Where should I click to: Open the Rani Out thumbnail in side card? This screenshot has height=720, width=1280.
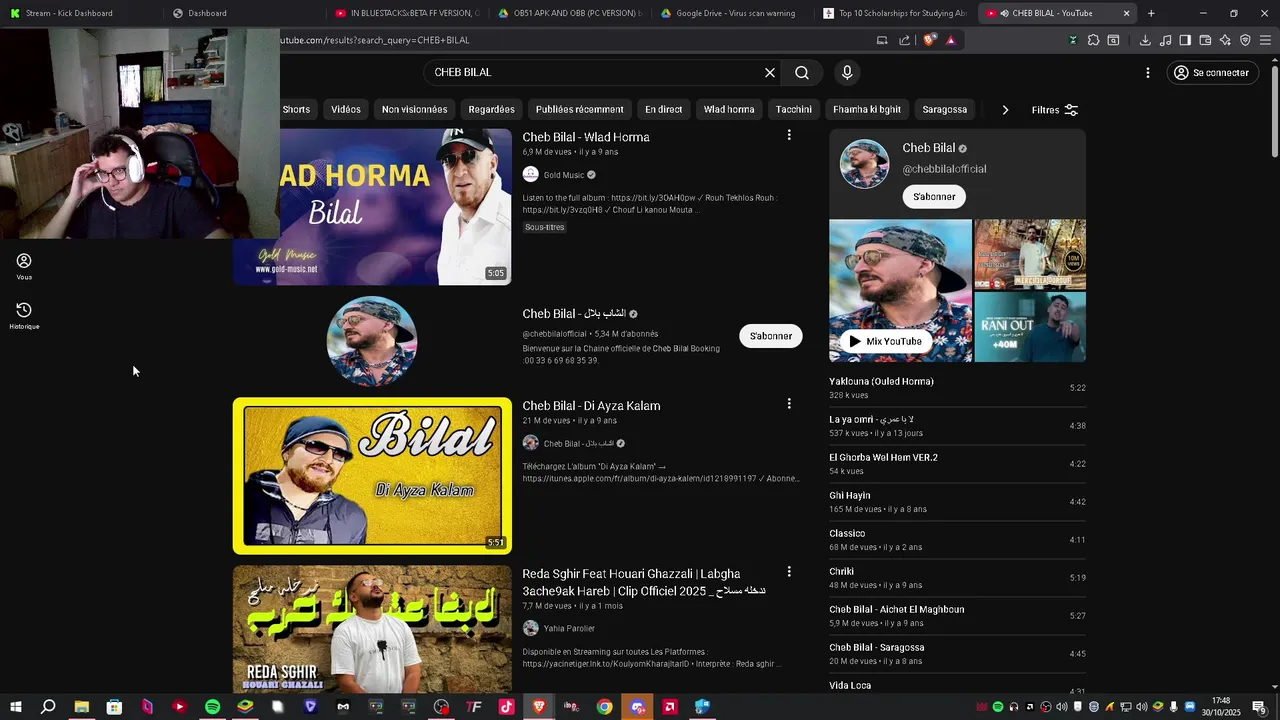1030,327
